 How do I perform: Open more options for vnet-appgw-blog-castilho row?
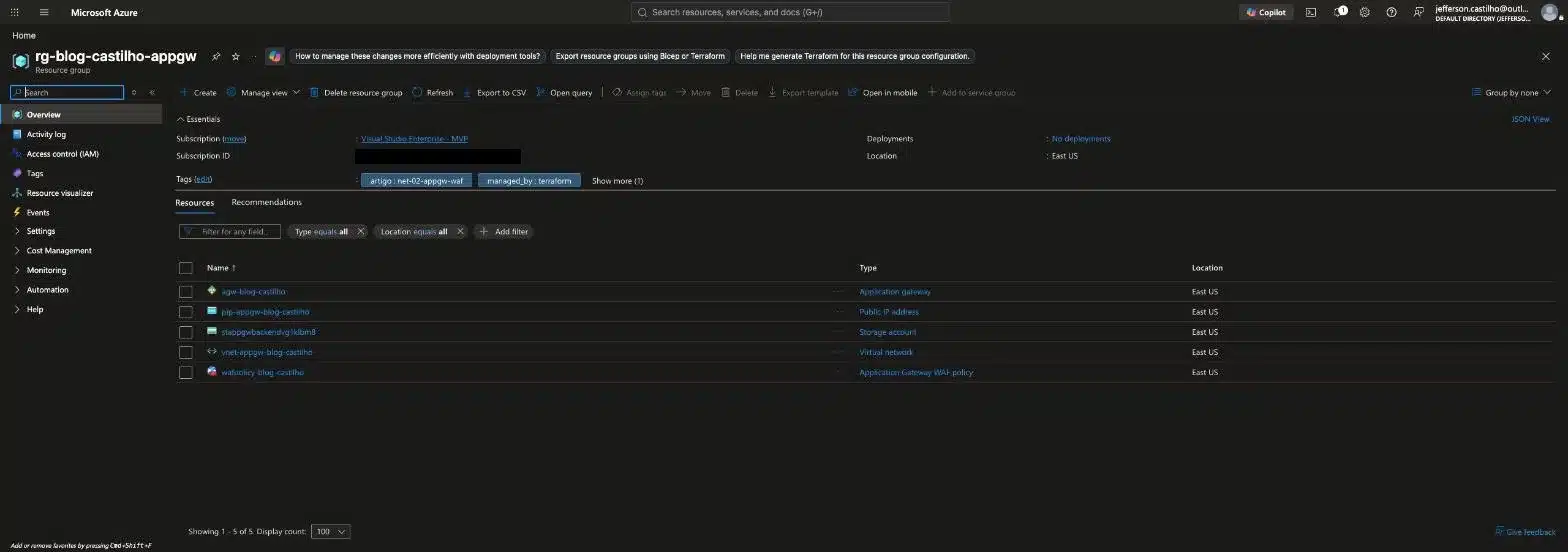838,352
